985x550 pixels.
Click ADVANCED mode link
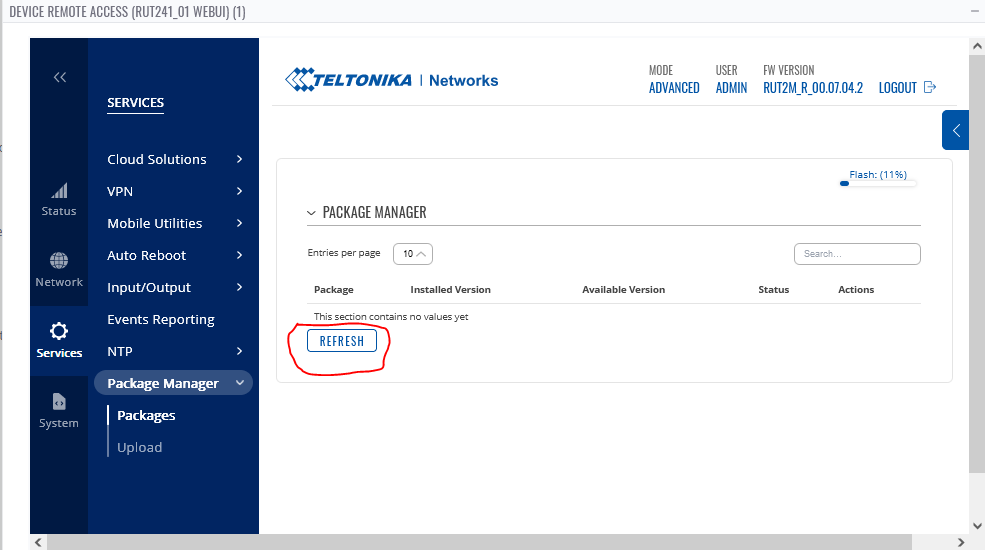tap(674, 88)
